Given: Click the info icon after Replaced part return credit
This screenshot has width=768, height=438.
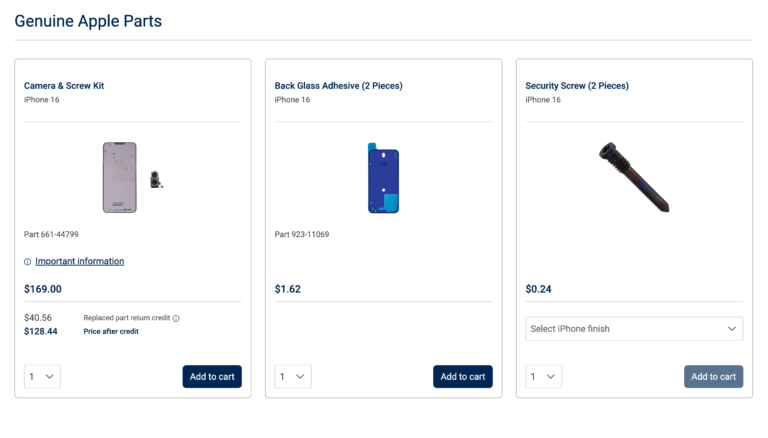Looking at the screenshot, I should click(x=176, y=318).
